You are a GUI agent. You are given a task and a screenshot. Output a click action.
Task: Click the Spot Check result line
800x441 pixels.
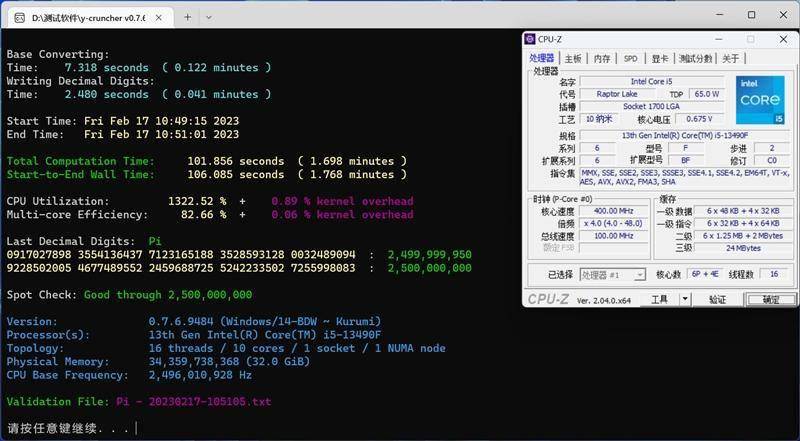point(130,295)
